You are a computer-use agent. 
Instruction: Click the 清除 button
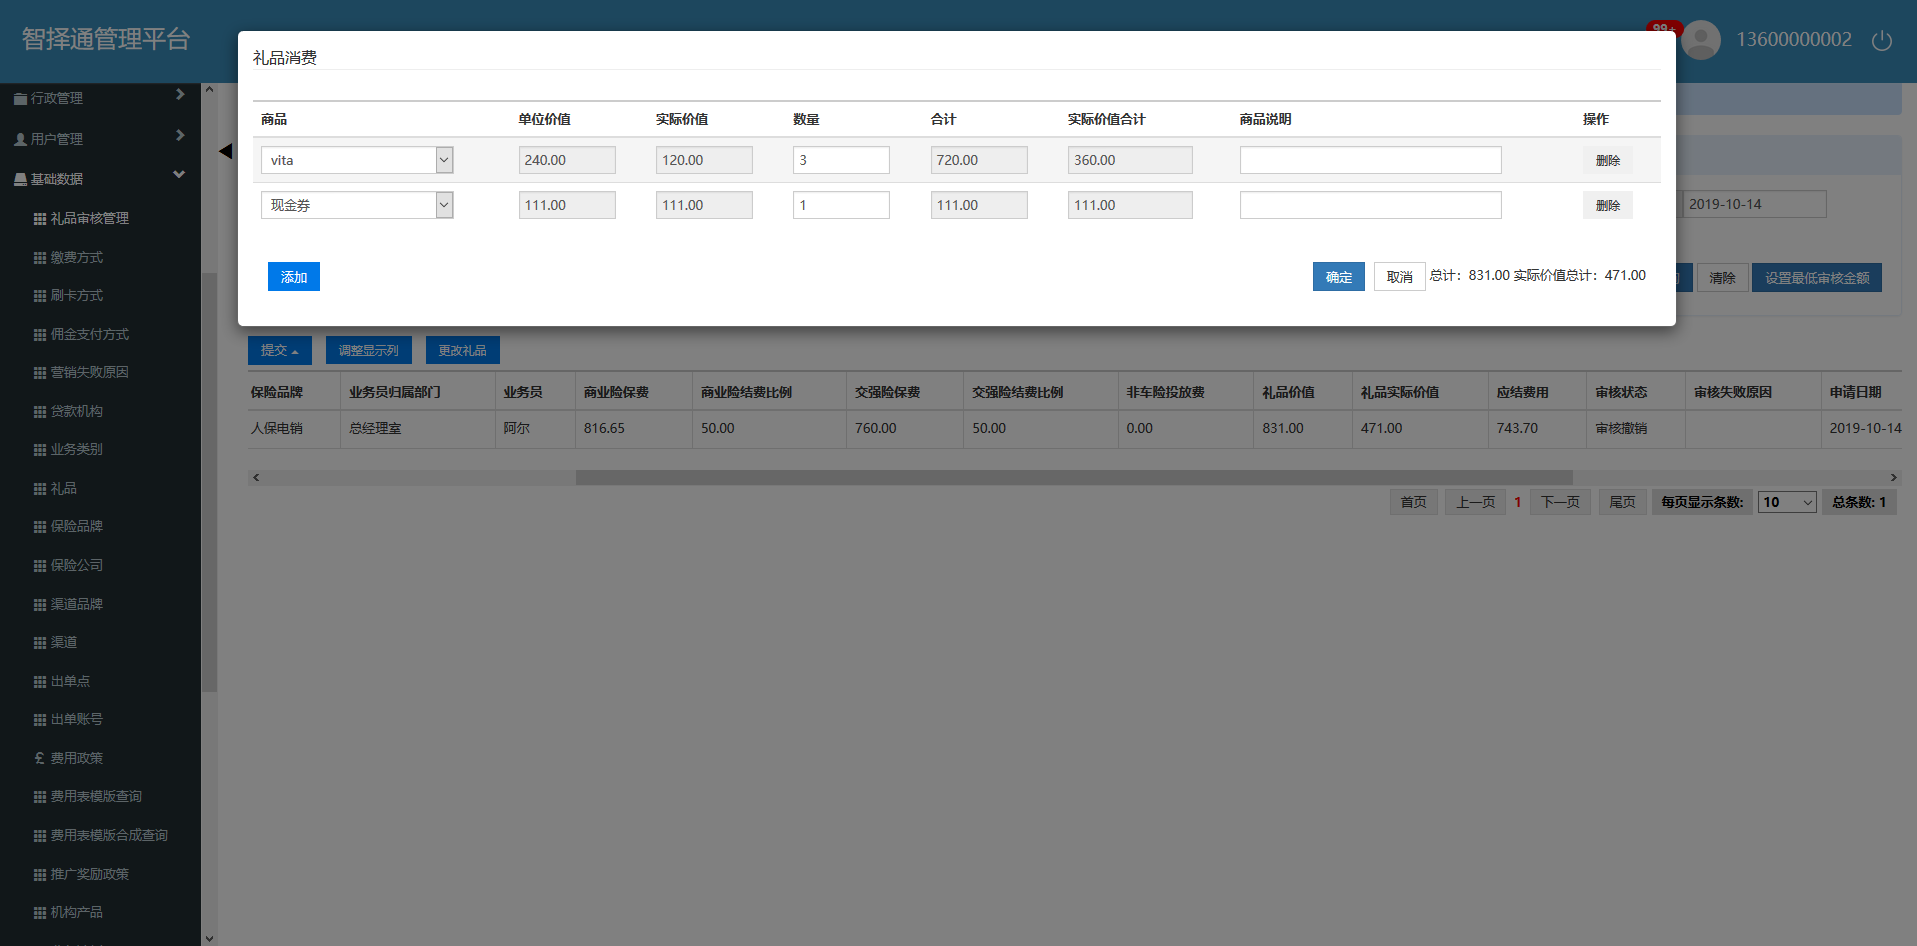click(1722, 278)
